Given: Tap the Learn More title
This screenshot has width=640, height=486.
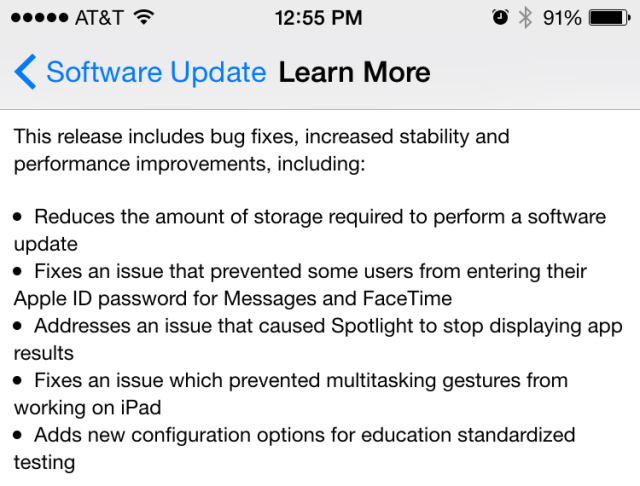Looking at the screenshot, I should coord(354,72).
